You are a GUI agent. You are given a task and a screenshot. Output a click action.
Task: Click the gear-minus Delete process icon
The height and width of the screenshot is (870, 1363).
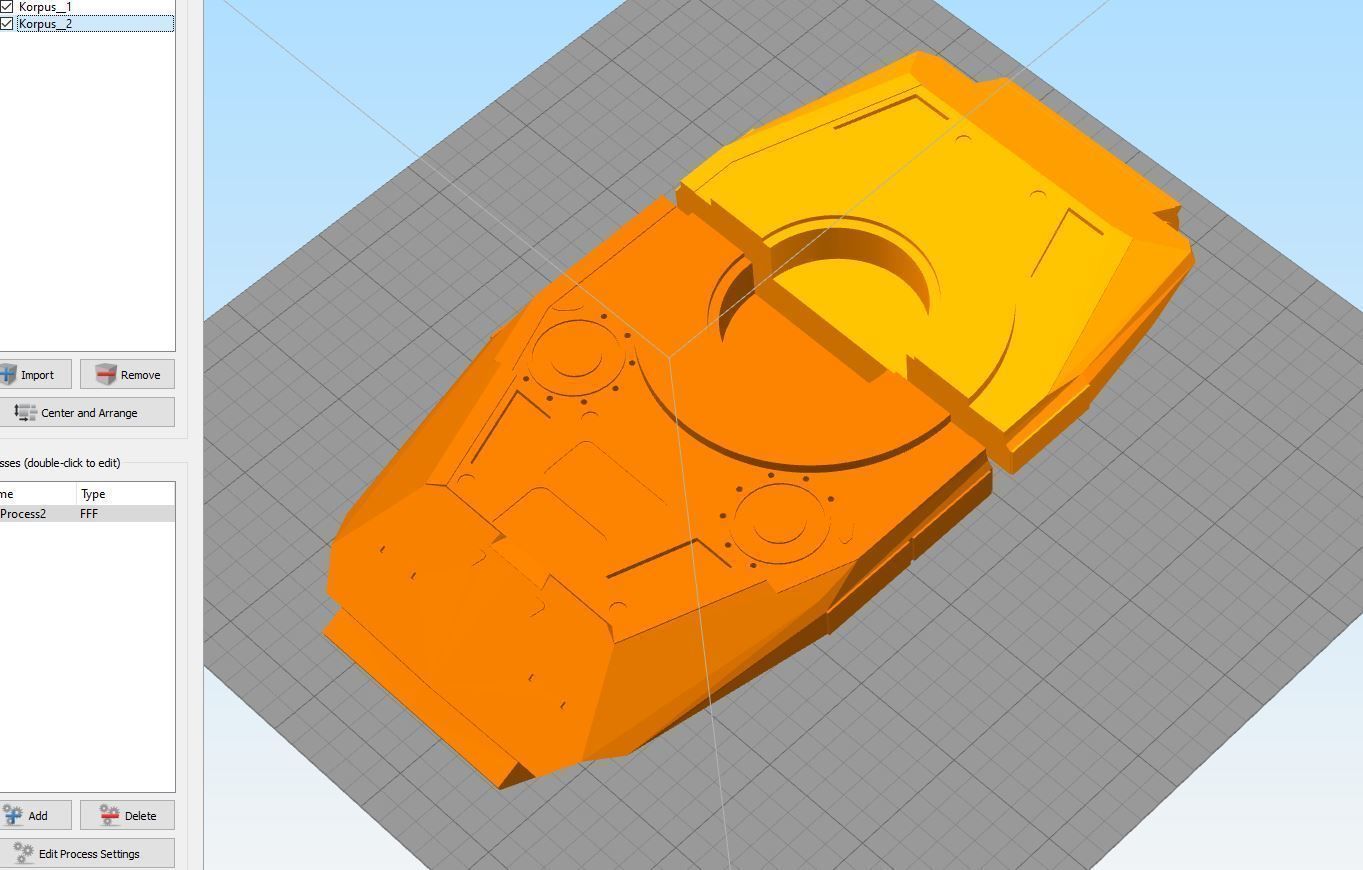(108, 815)
